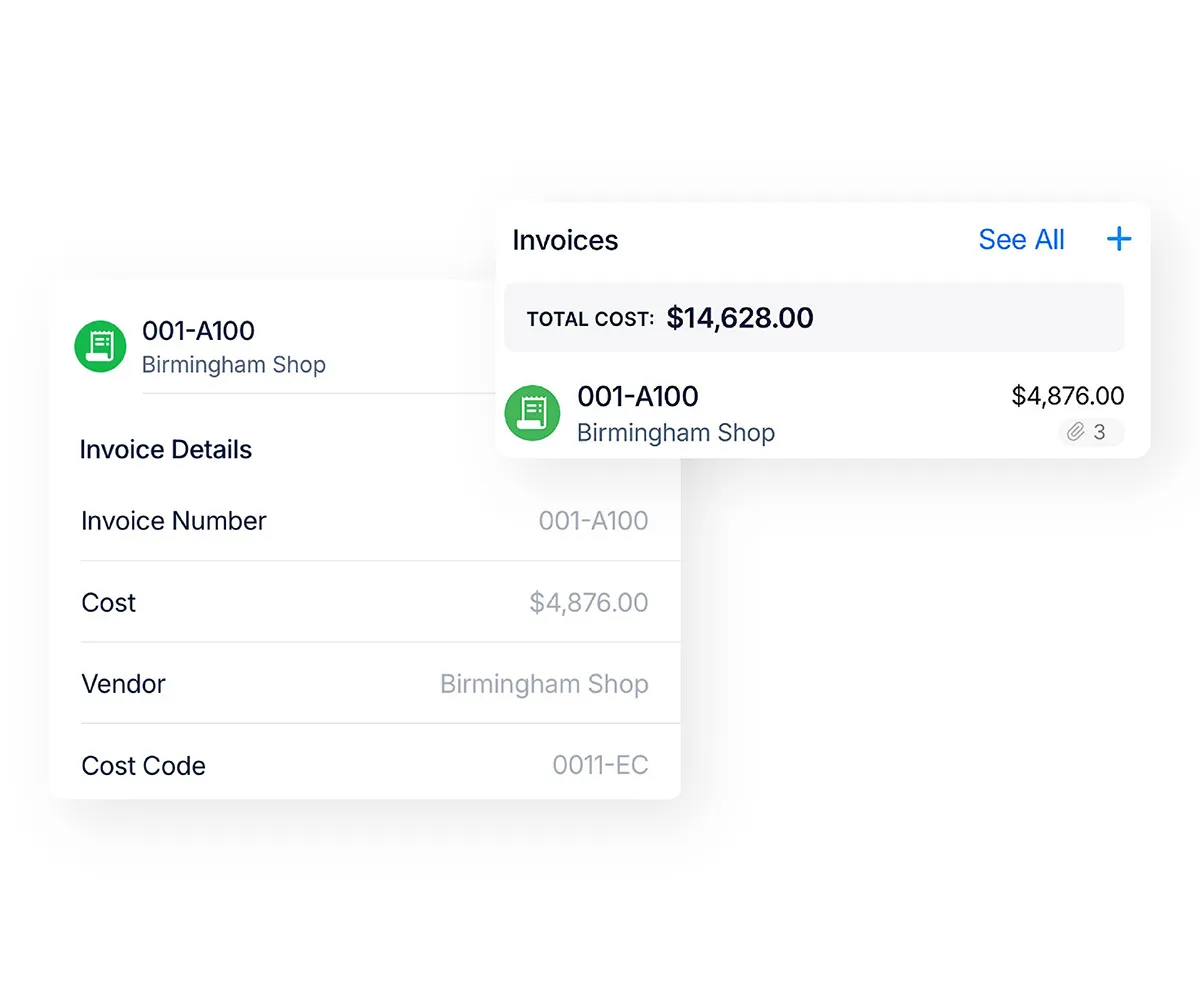Select the paperclip badge showing 3 attachments
The height and width of the screenshot is (998, 1200).
point(1090,432)
